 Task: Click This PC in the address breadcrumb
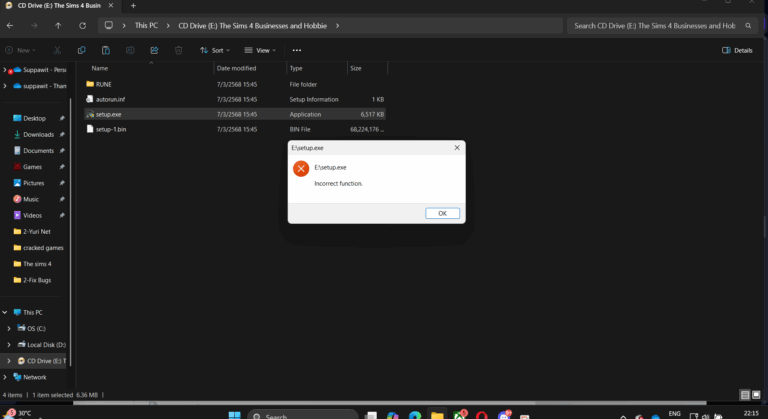[x=145, y=25]
